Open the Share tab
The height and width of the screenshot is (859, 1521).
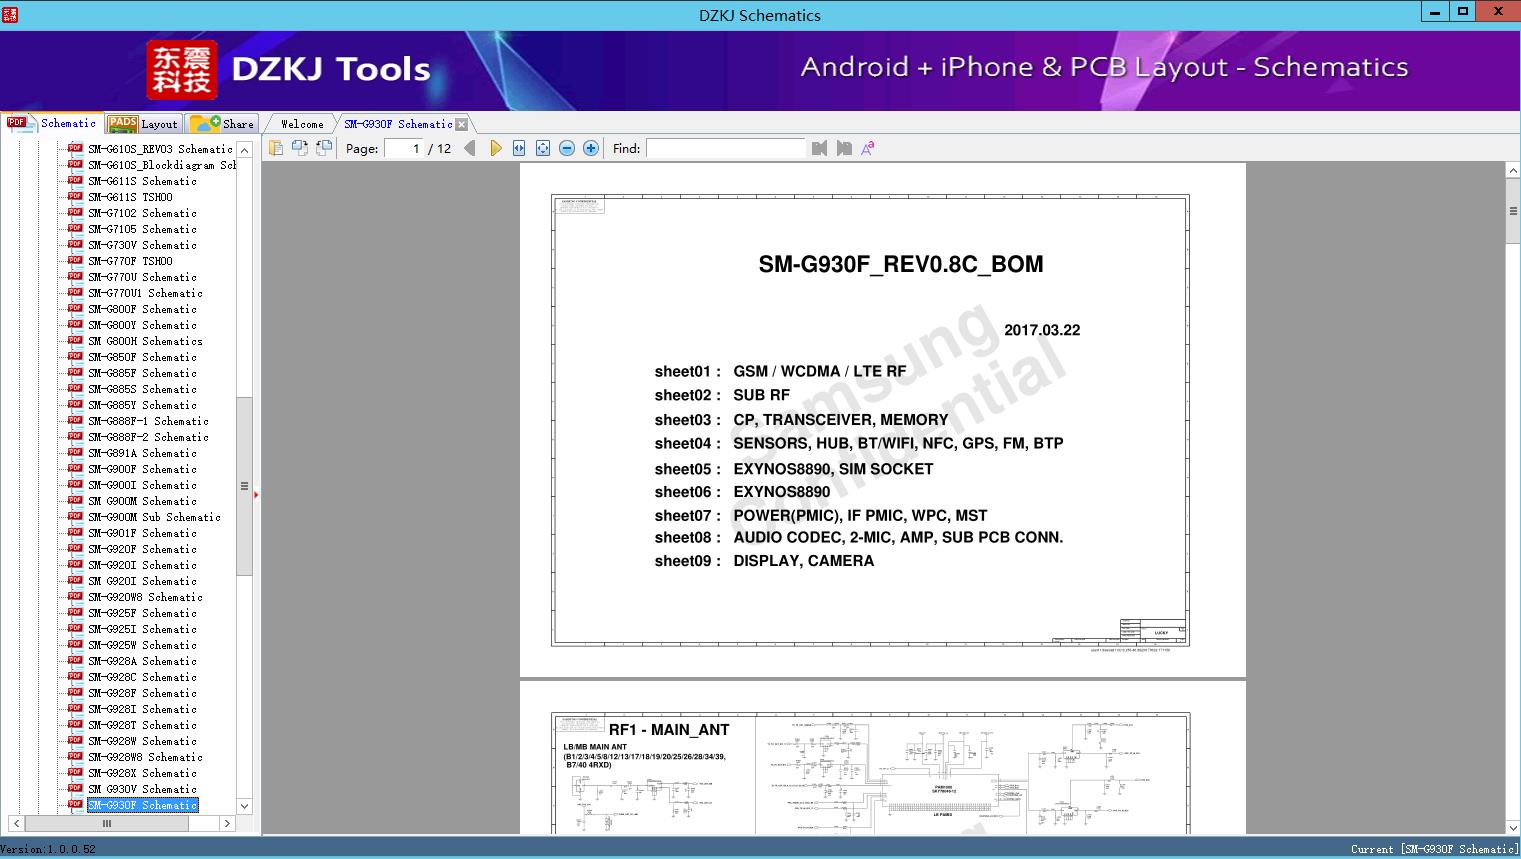tap(222, 124)
